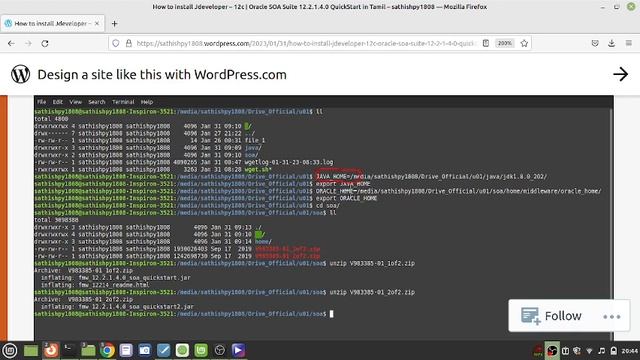Click the Follow button
The image size is (640, 360).
[x=551, y=316]
